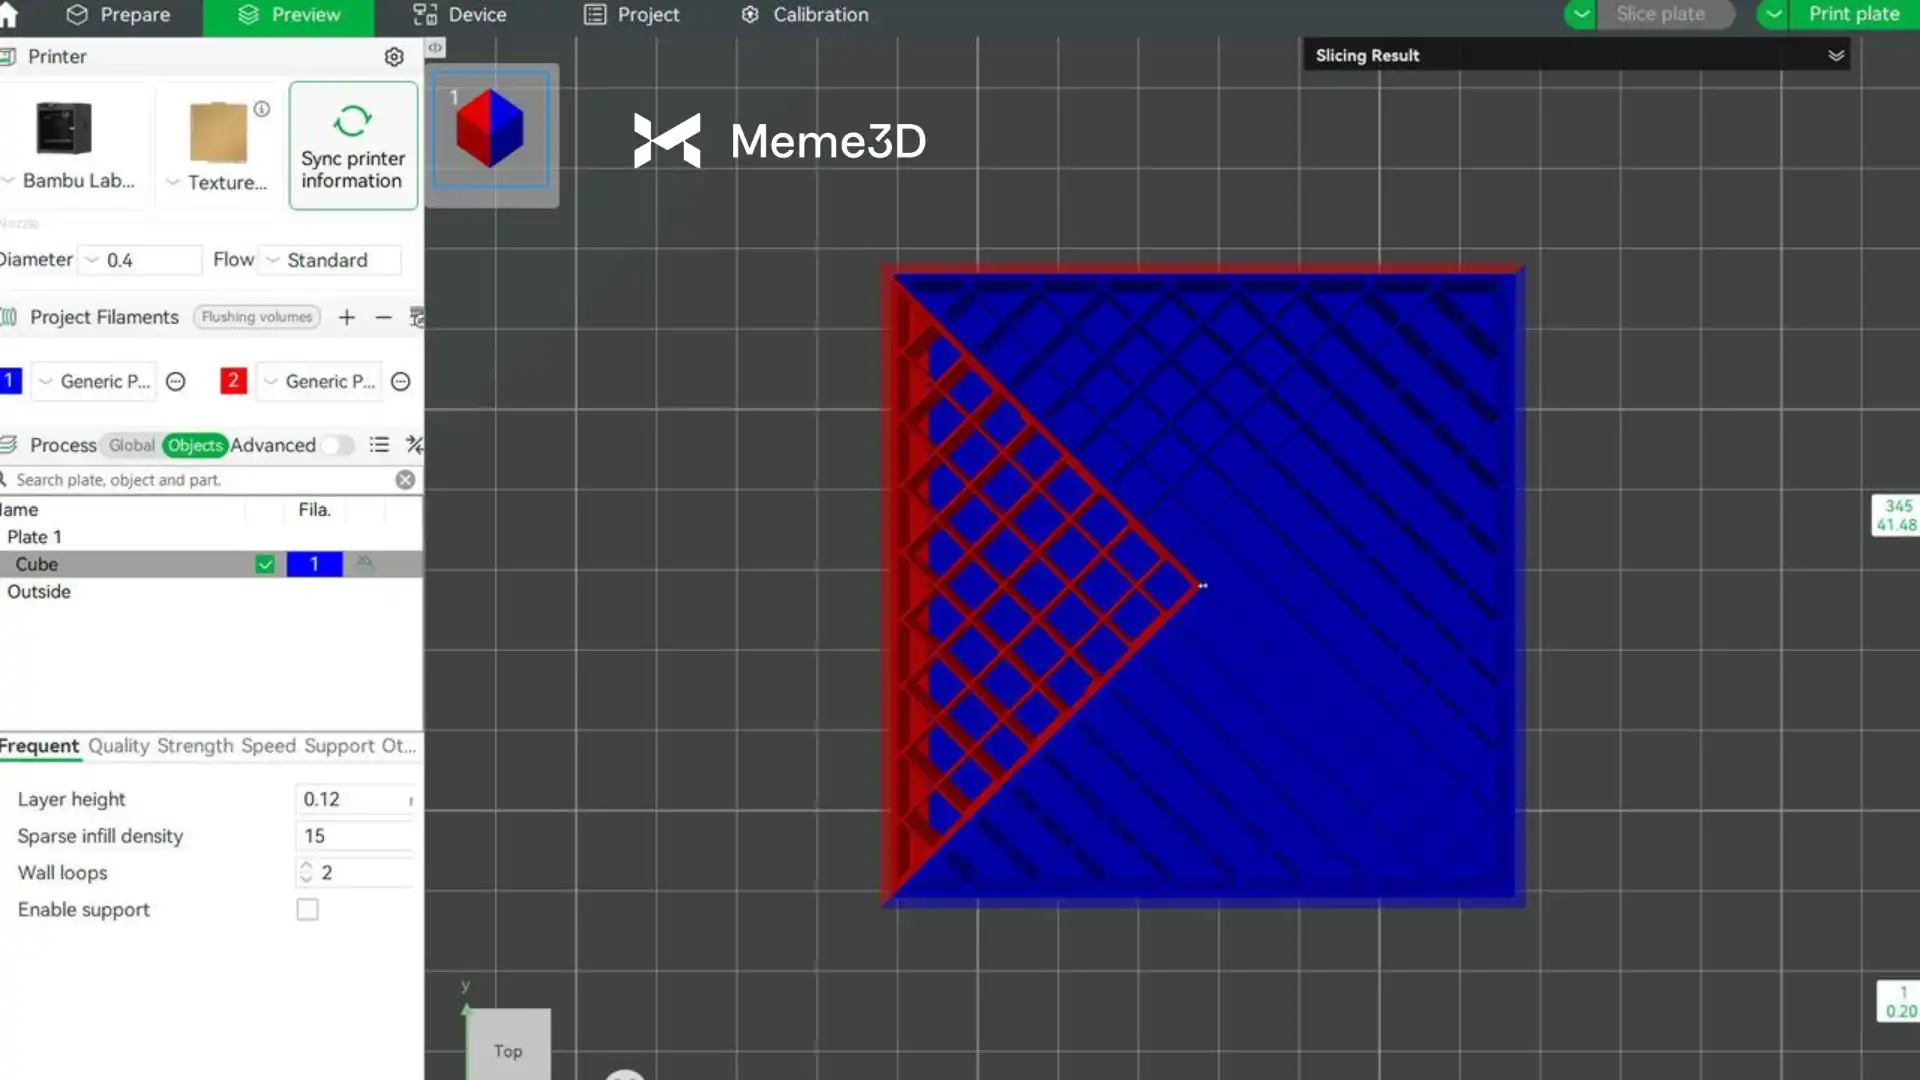Click red filament 2 color swatch
Viewport: 1920px width, 1080px height.
pyautogui.click(x=233, y=381)
